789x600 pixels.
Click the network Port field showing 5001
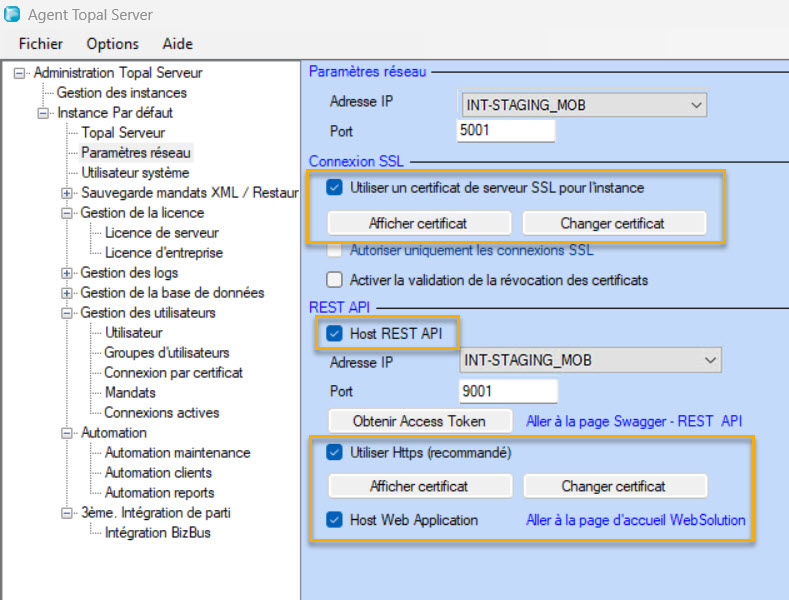coord(505,131)
